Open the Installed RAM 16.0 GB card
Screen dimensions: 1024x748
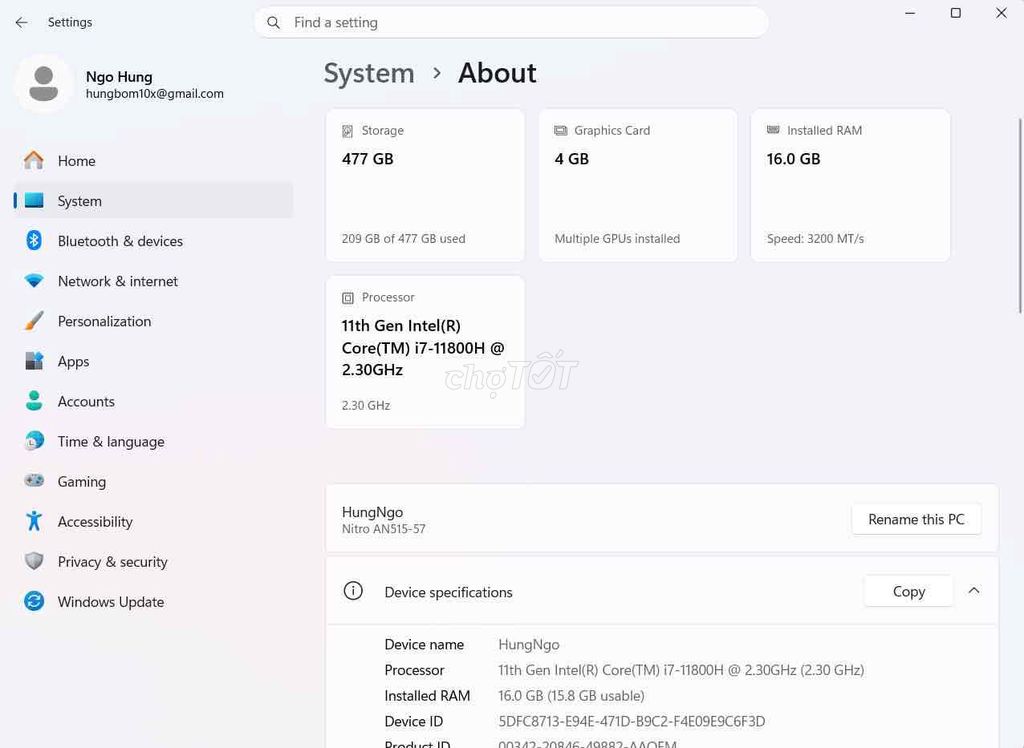850,186
